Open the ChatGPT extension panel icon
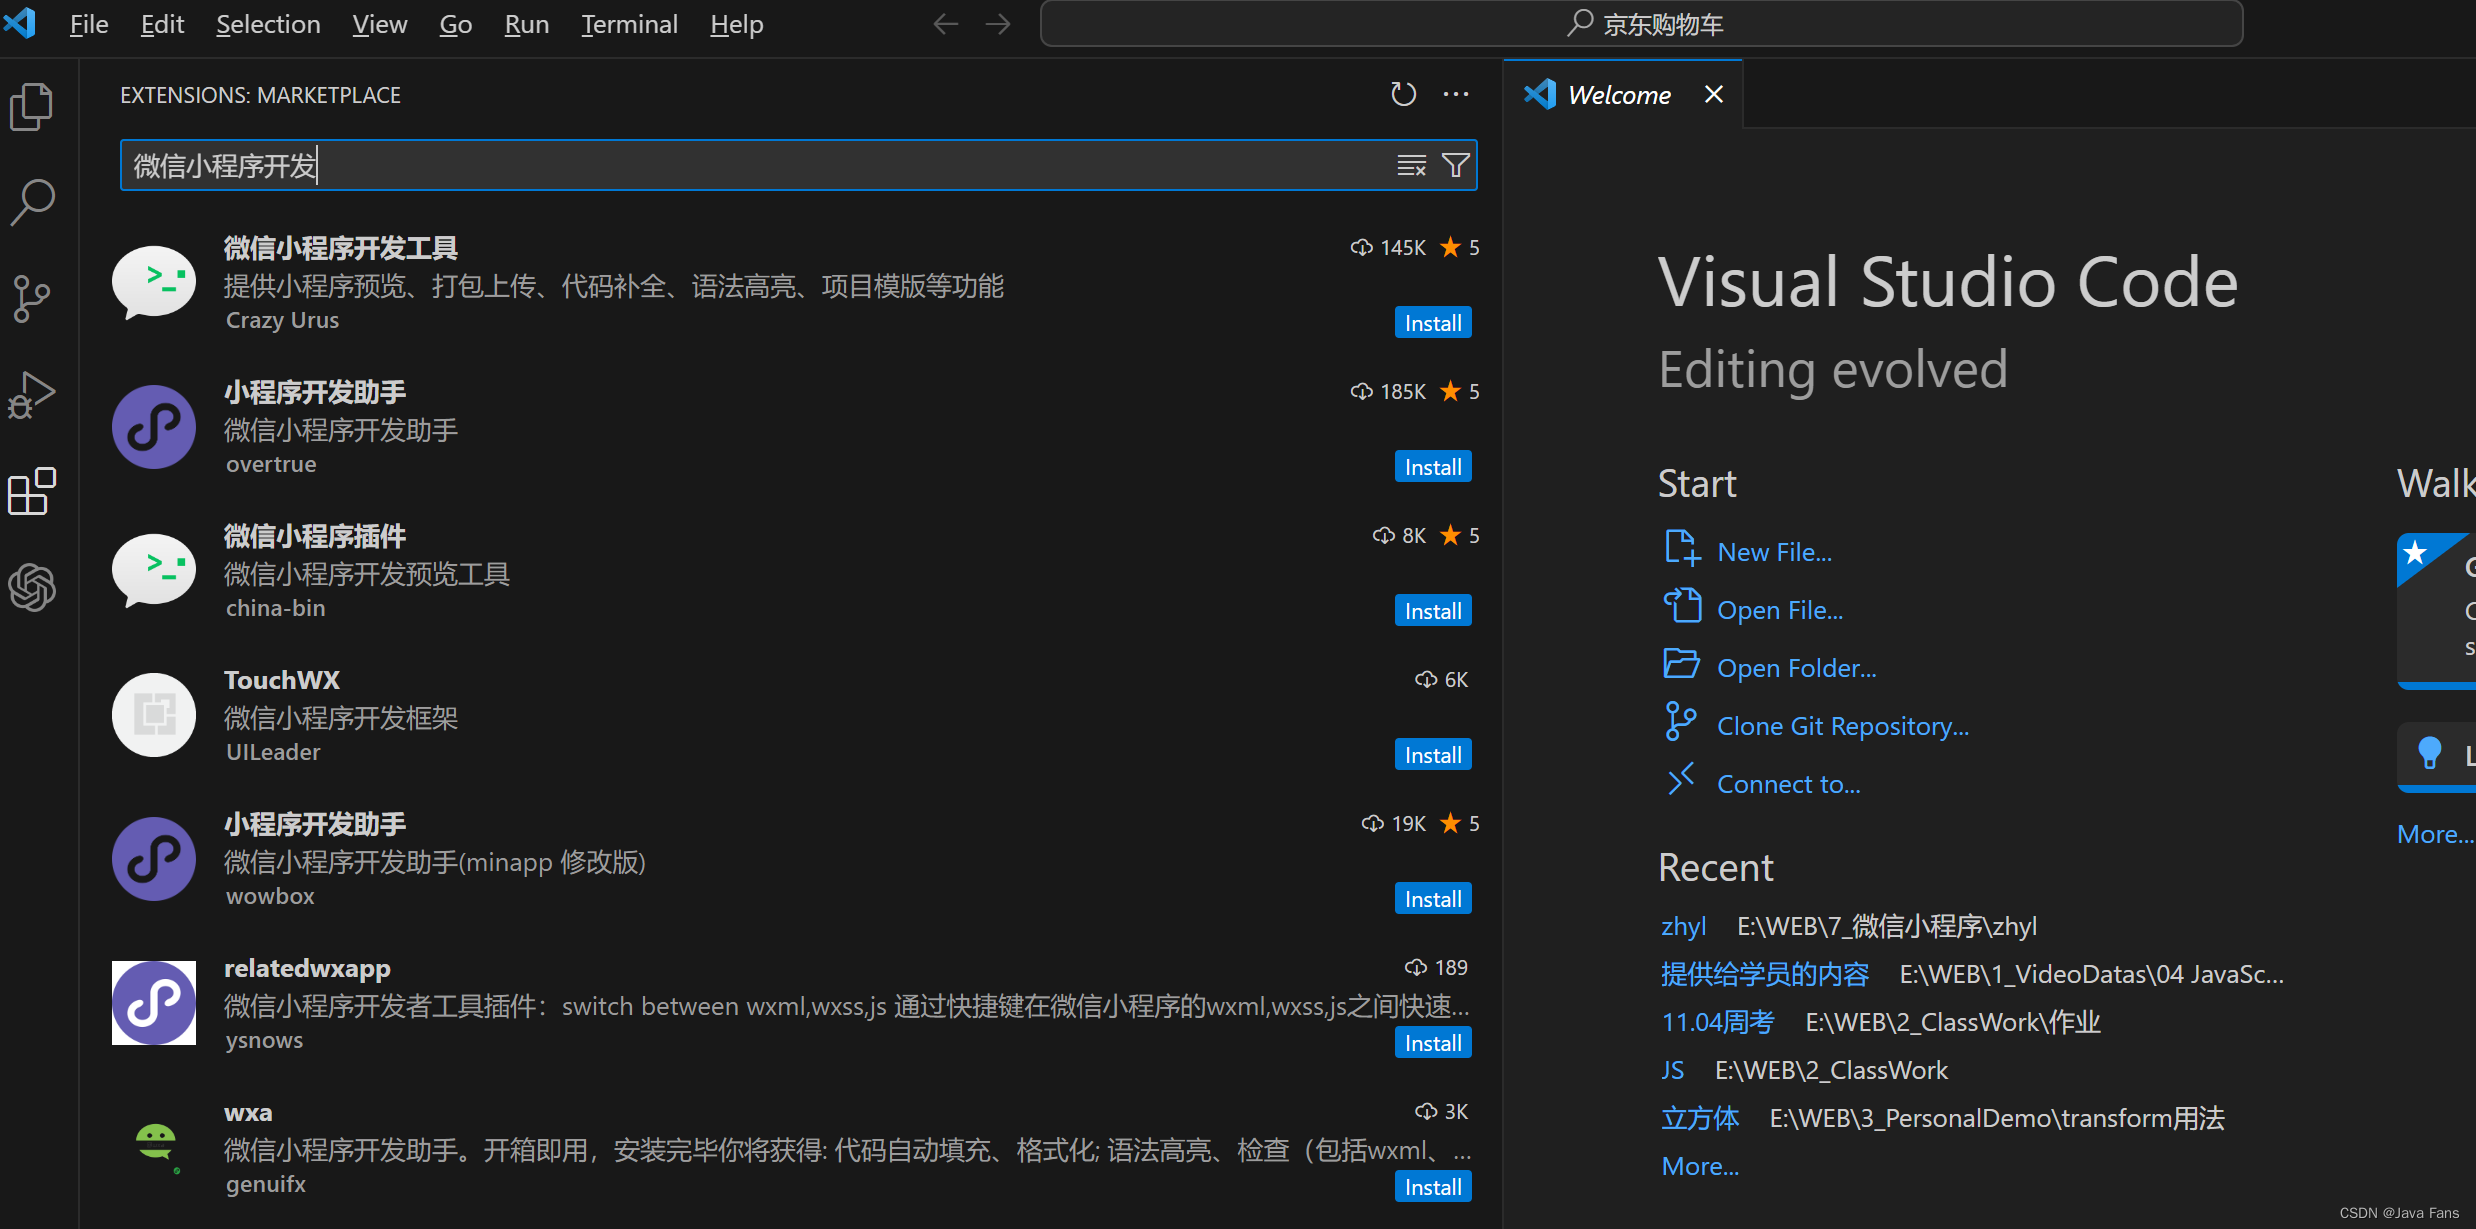Image resolution: width=2476 pixels, height=1229 pixels. [x=32, y=587]
